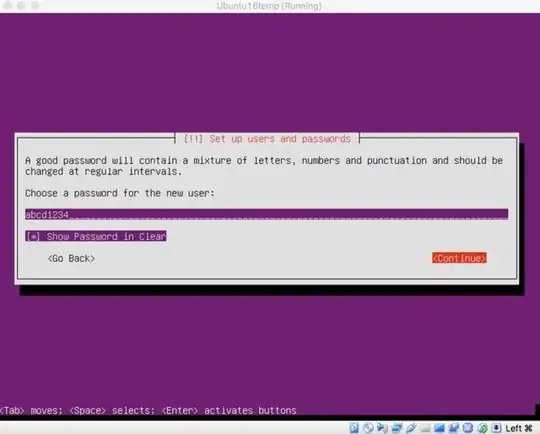Click the Left ⌘ host key indicator
The width and height of the screenshot is (540, 434).
(519, 428)
